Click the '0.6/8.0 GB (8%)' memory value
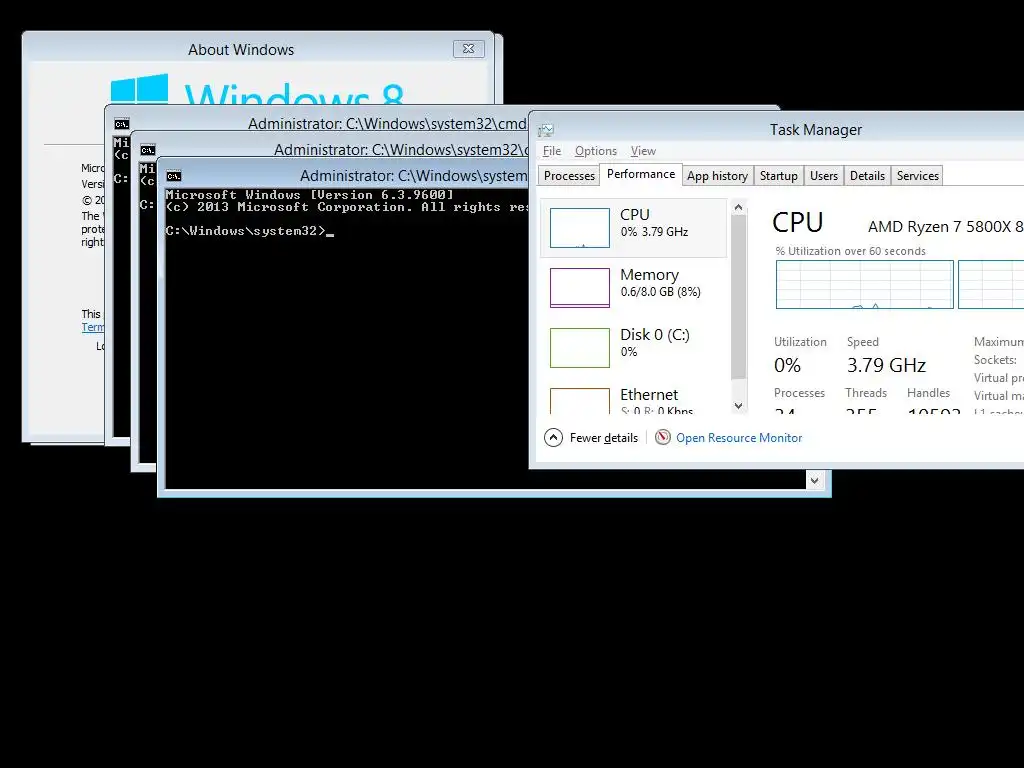Screen dimensions: 1024x768 [x=660, y=292]
